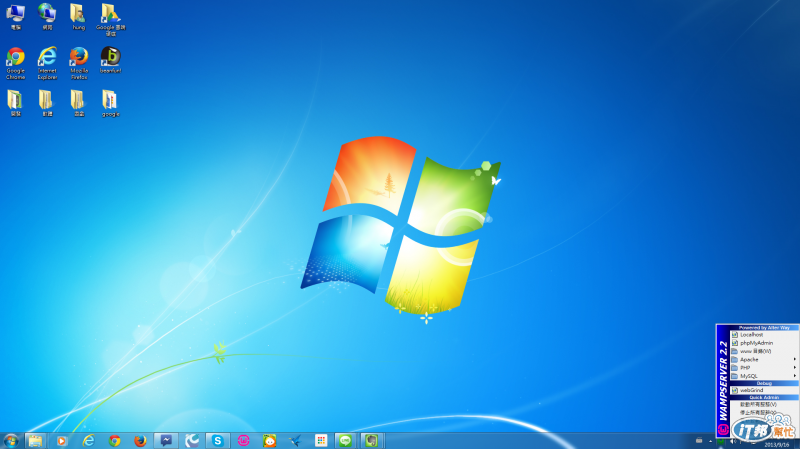Click the green WampServer tray icon
The width and height of the screenshot is (800, 449).
[721, 441]
